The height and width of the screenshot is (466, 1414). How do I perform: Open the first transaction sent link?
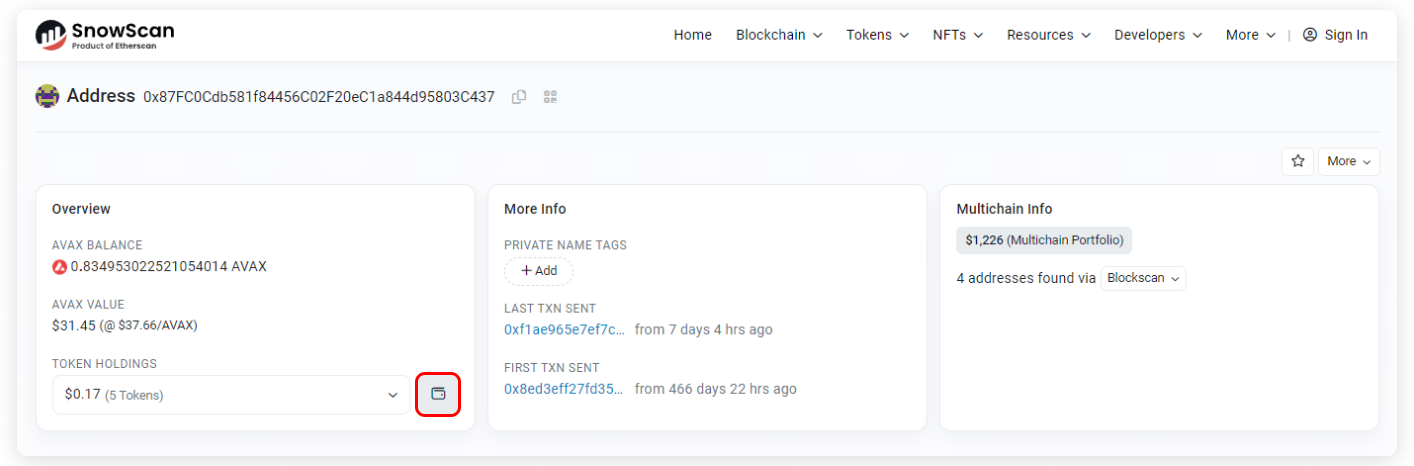click(x=564, y=388)
